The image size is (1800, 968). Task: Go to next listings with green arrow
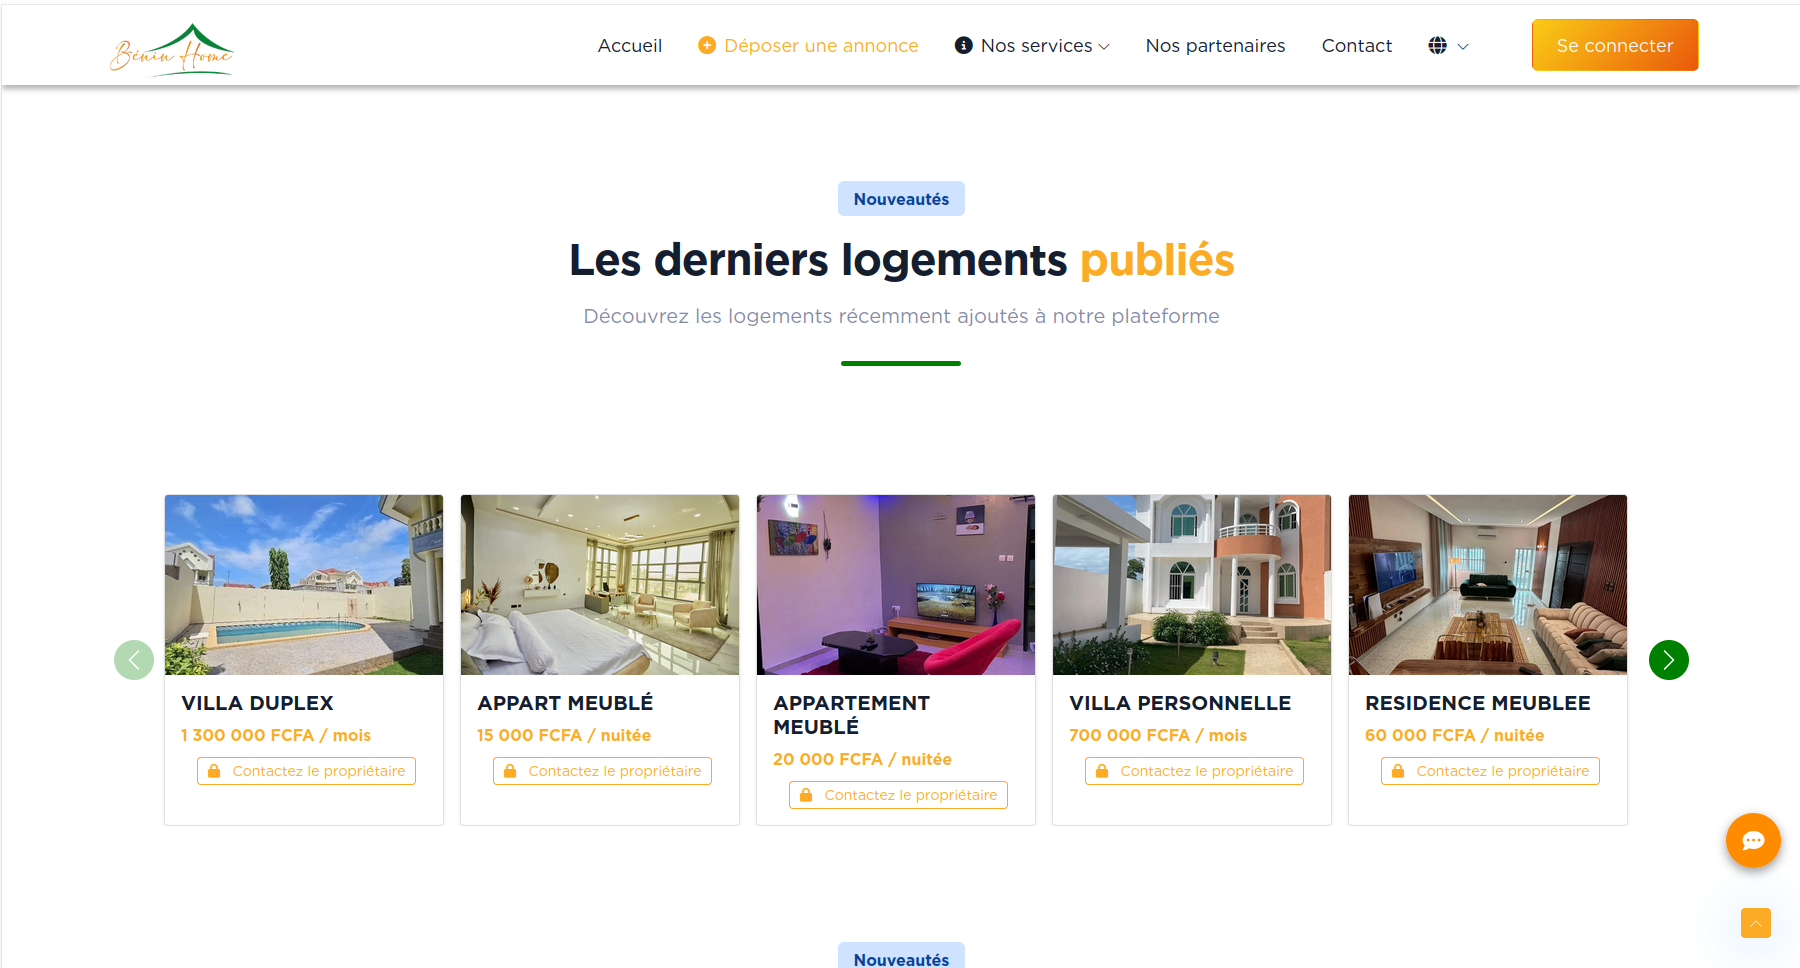tap(1668, 660)
